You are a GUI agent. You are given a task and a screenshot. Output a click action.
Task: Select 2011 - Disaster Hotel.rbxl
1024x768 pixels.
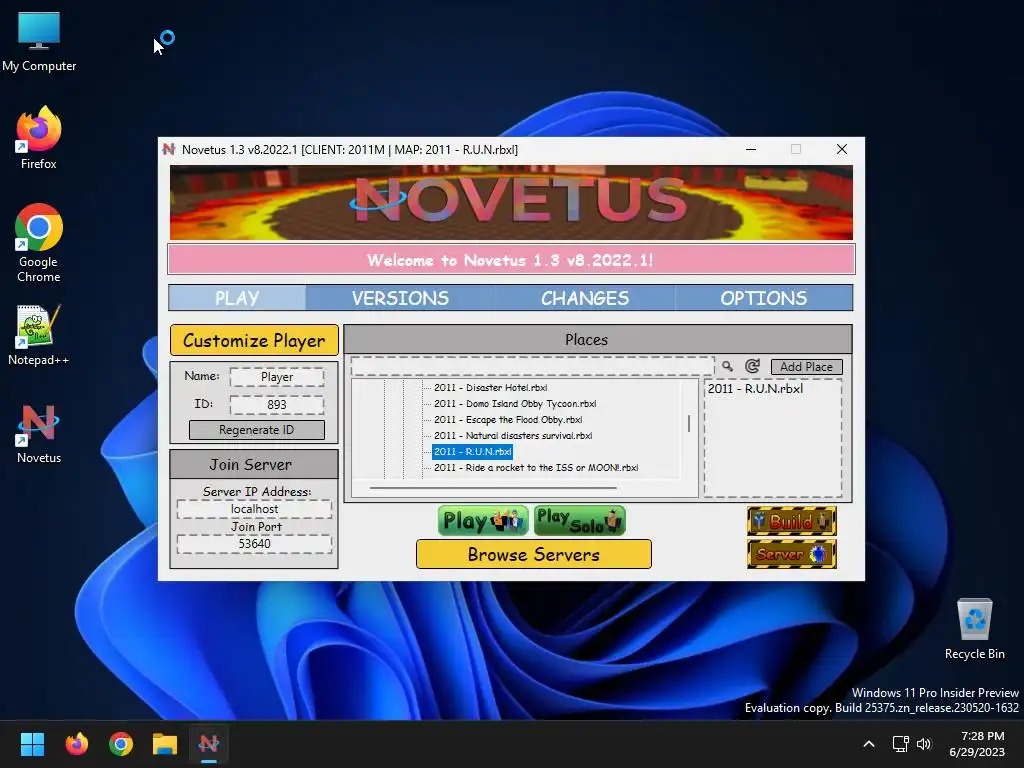[x=490, y=387]
